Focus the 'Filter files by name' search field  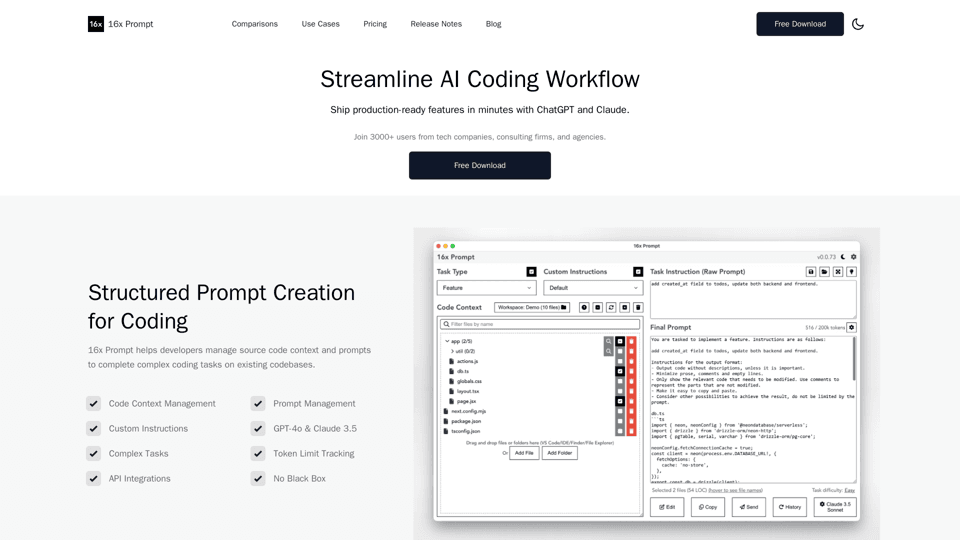click(x=540, y=324)
